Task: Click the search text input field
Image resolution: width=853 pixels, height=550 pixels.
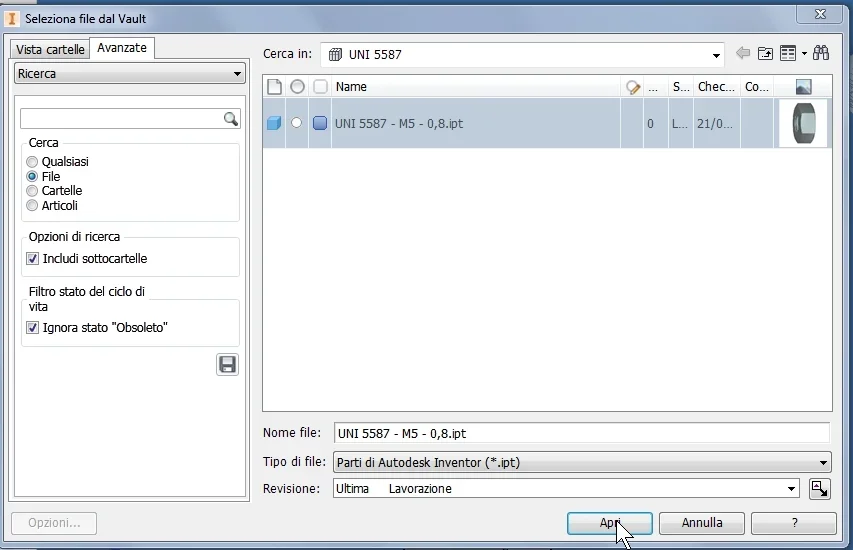Action: pyautogui.click(x=122, y=119)
